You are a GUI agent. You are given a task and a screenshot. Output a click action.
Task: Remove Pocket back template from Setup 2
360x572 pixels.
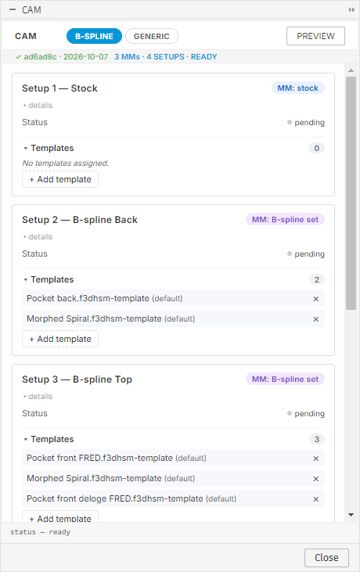click(x=316, y=299)
